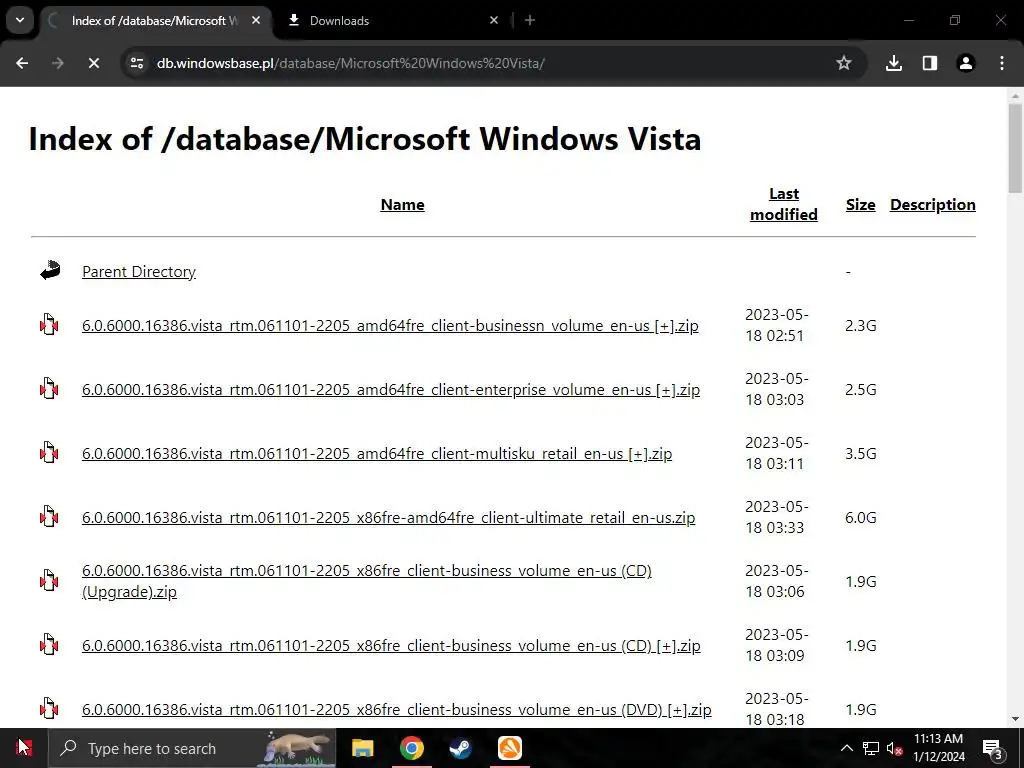
Task: Click the taskbar search box
Action: pyautogui.click(x=193, y=748)
